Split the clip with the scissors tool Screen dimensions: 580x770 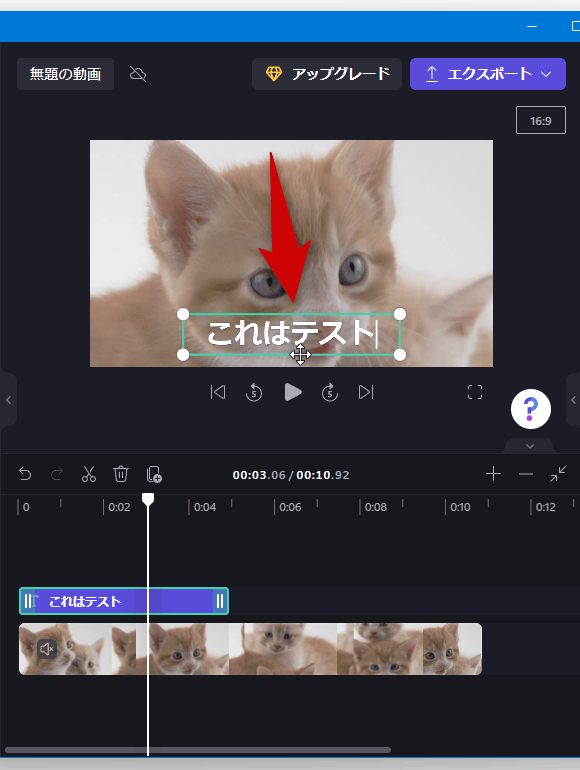click(89, 474)
